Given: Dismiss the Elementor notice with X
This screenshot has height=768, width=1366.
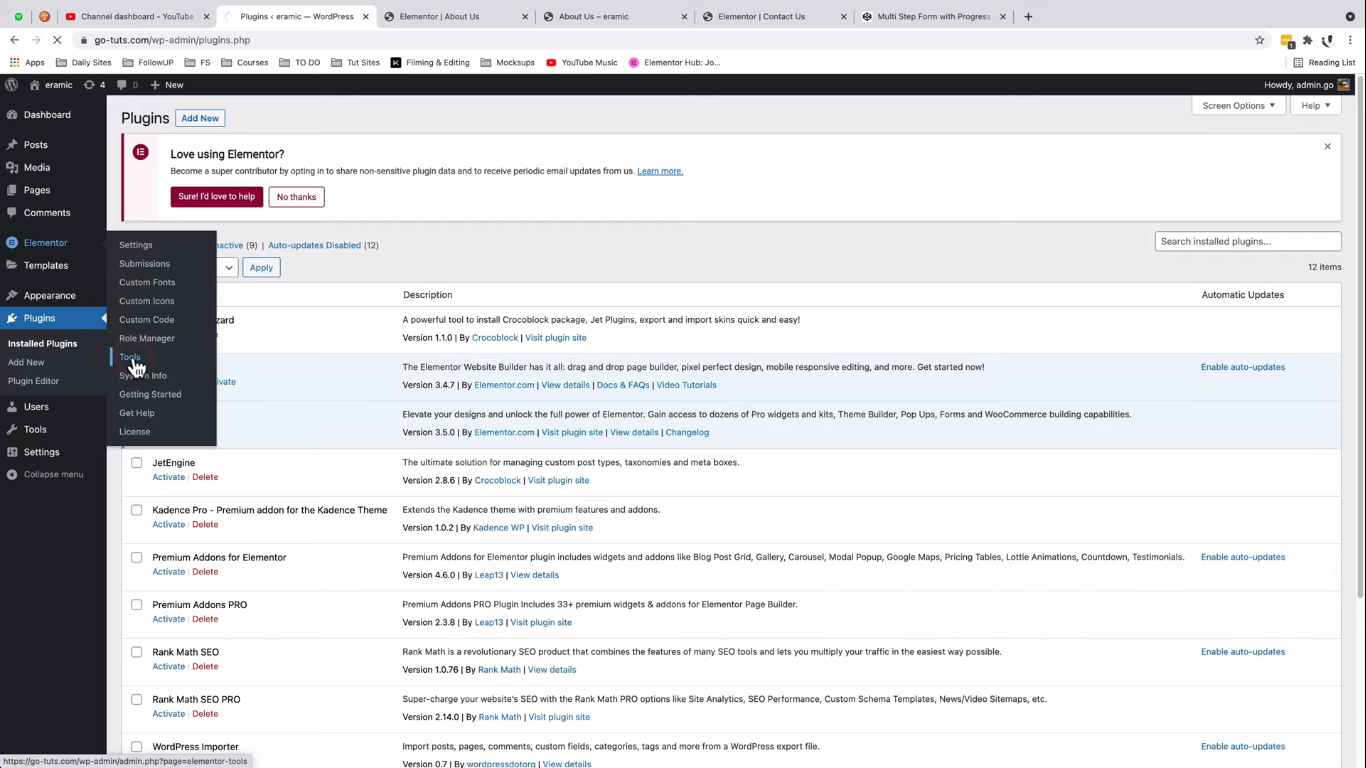Looking at the screenshot, I should 1327,146.
